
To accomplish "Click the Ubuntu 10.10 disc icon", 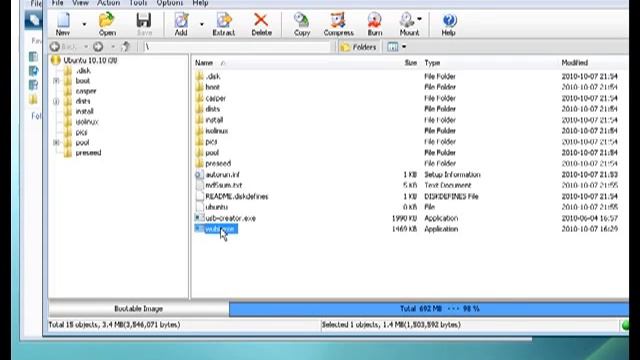I will (x=56, y=60).
